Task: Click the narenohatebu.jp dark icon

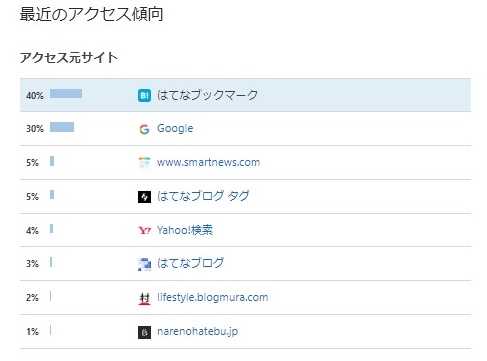Action: click(144, 332)
